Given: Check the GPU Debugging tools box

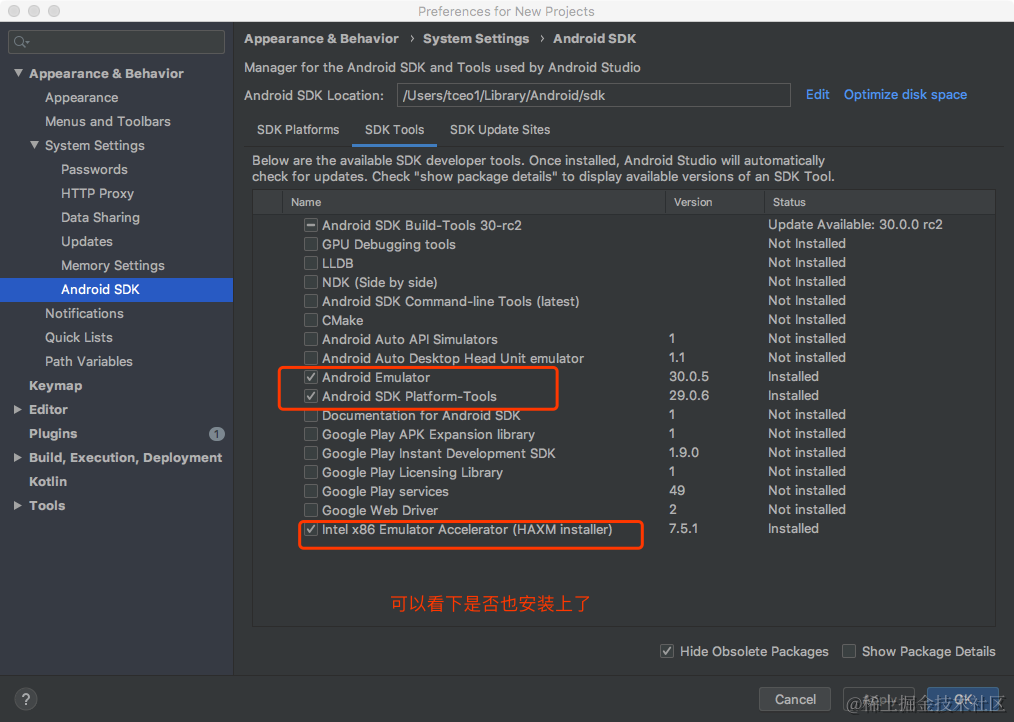Looking at the screenshot, I should [311, 244].
